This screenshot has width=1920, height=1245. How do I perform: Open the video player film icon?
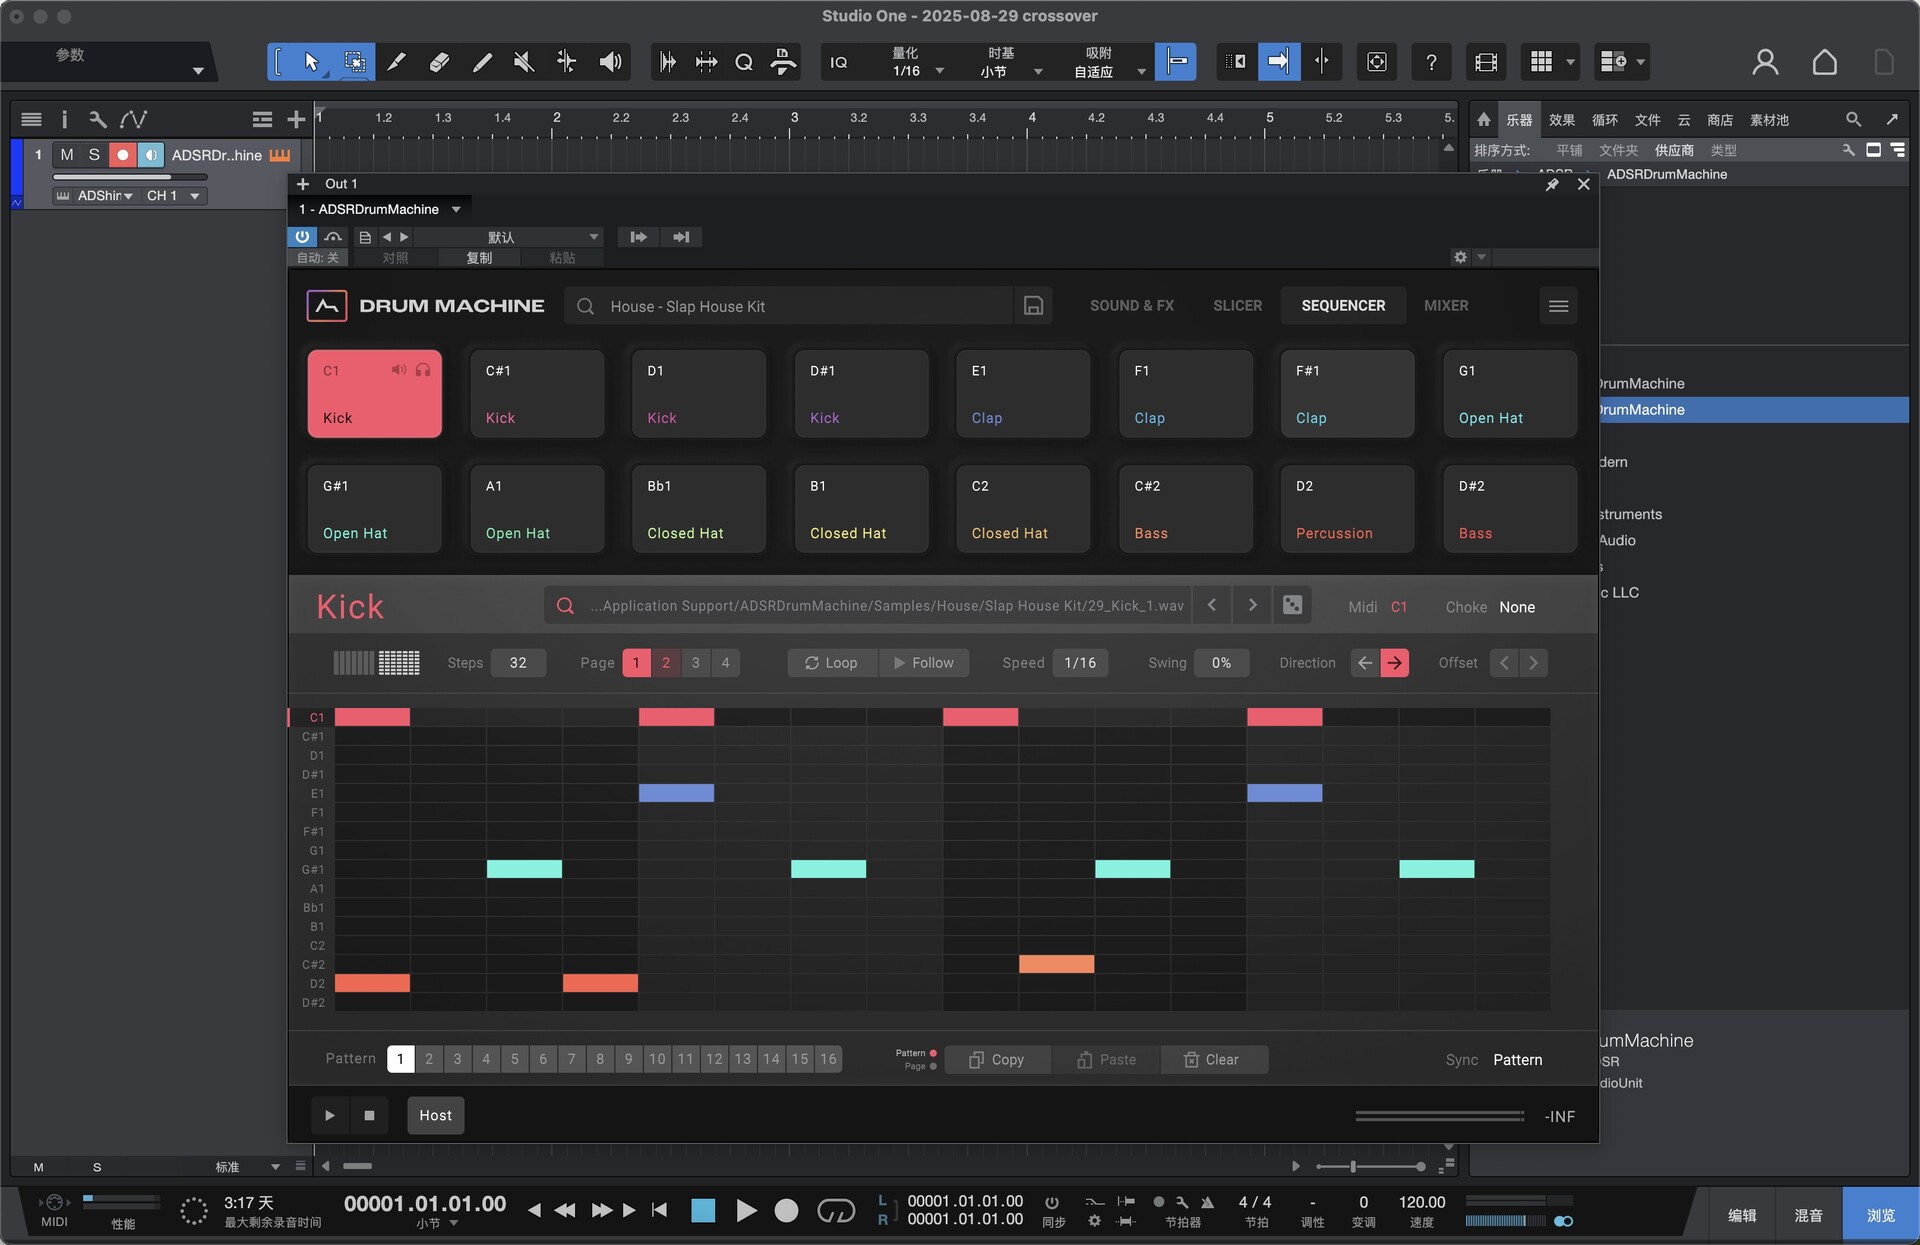tap(1486, 62)
